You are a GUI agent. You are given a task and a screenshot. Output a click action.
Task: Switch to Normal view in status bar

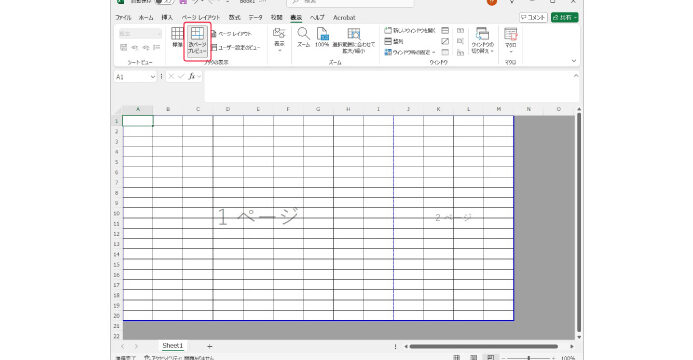point(457,358)
